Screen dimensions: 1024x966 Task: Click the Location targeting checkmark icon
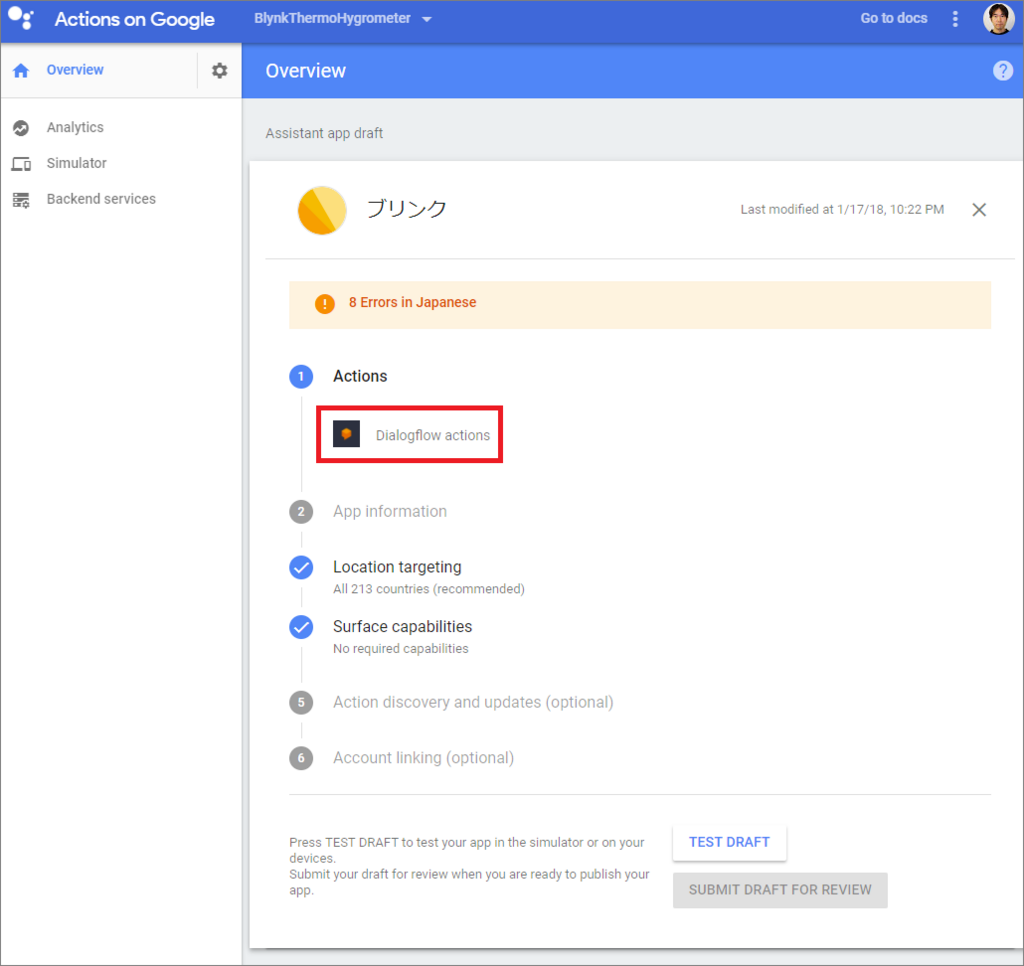[x=301, y=568]
